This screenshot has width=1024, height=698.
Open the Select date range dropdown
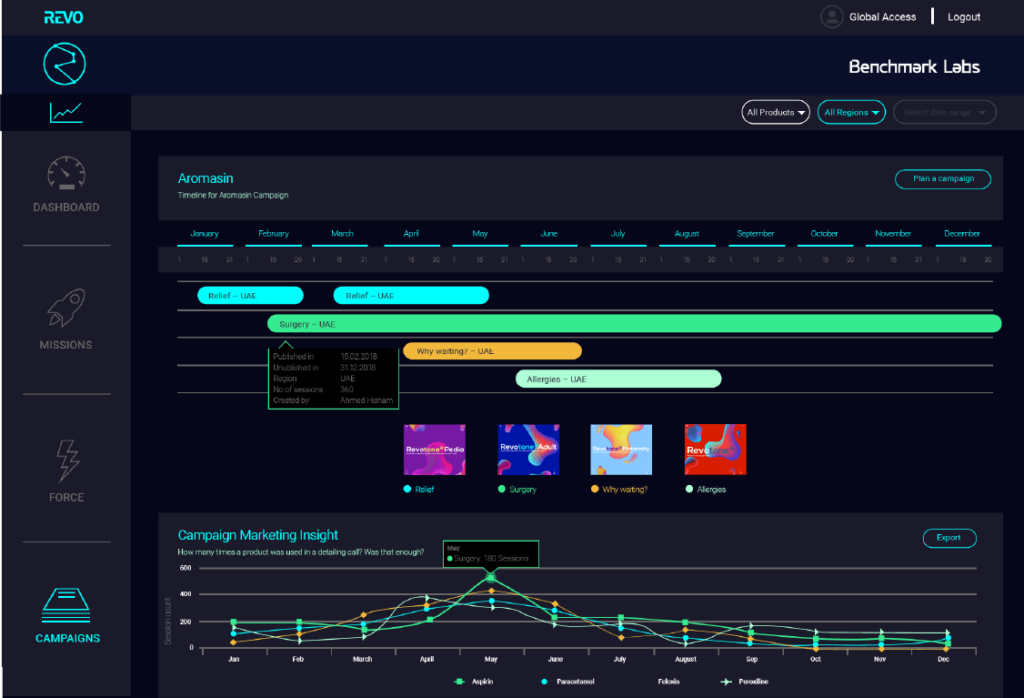(x=944, y=113)
